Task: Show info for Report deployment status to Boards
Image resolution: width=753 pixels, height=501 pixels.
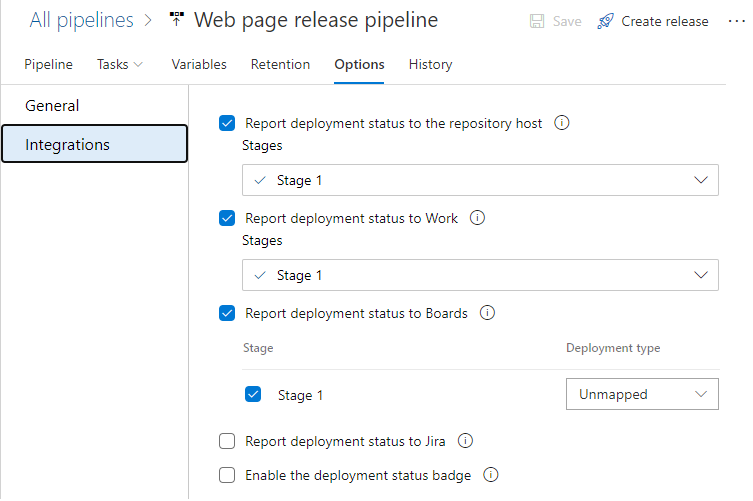Action: (x=487, y=313)
